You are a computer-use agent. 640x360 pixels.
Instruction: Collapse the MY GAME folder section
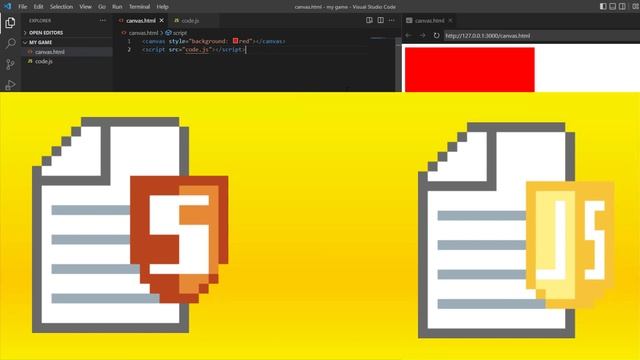pyautogui.click(x=67, y=42)
